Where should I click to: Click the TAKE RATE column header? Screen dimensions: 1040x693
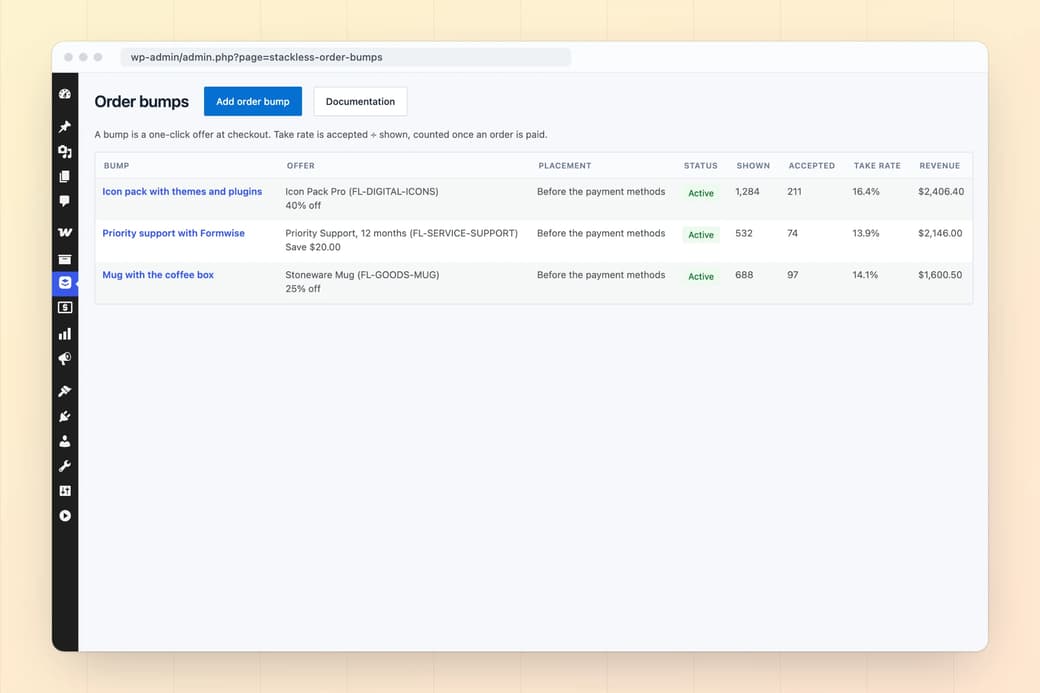click(x=877, y=166)
